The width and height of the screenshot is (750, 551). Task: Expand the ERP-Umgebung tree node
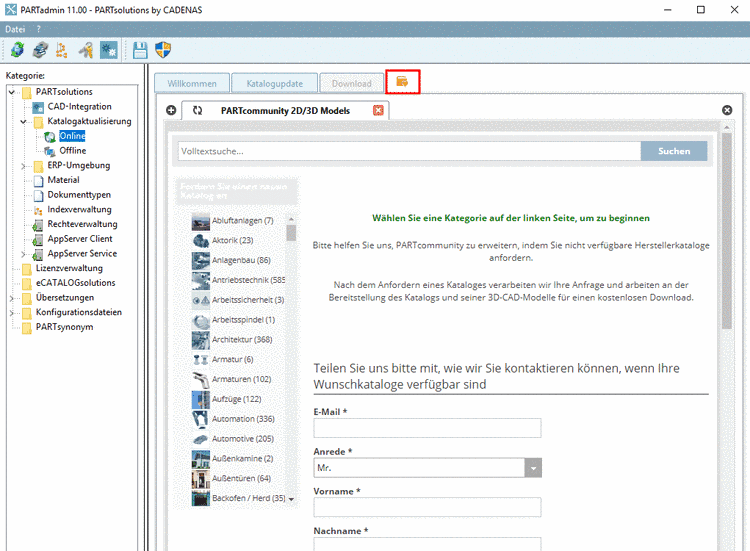(23, 166)
